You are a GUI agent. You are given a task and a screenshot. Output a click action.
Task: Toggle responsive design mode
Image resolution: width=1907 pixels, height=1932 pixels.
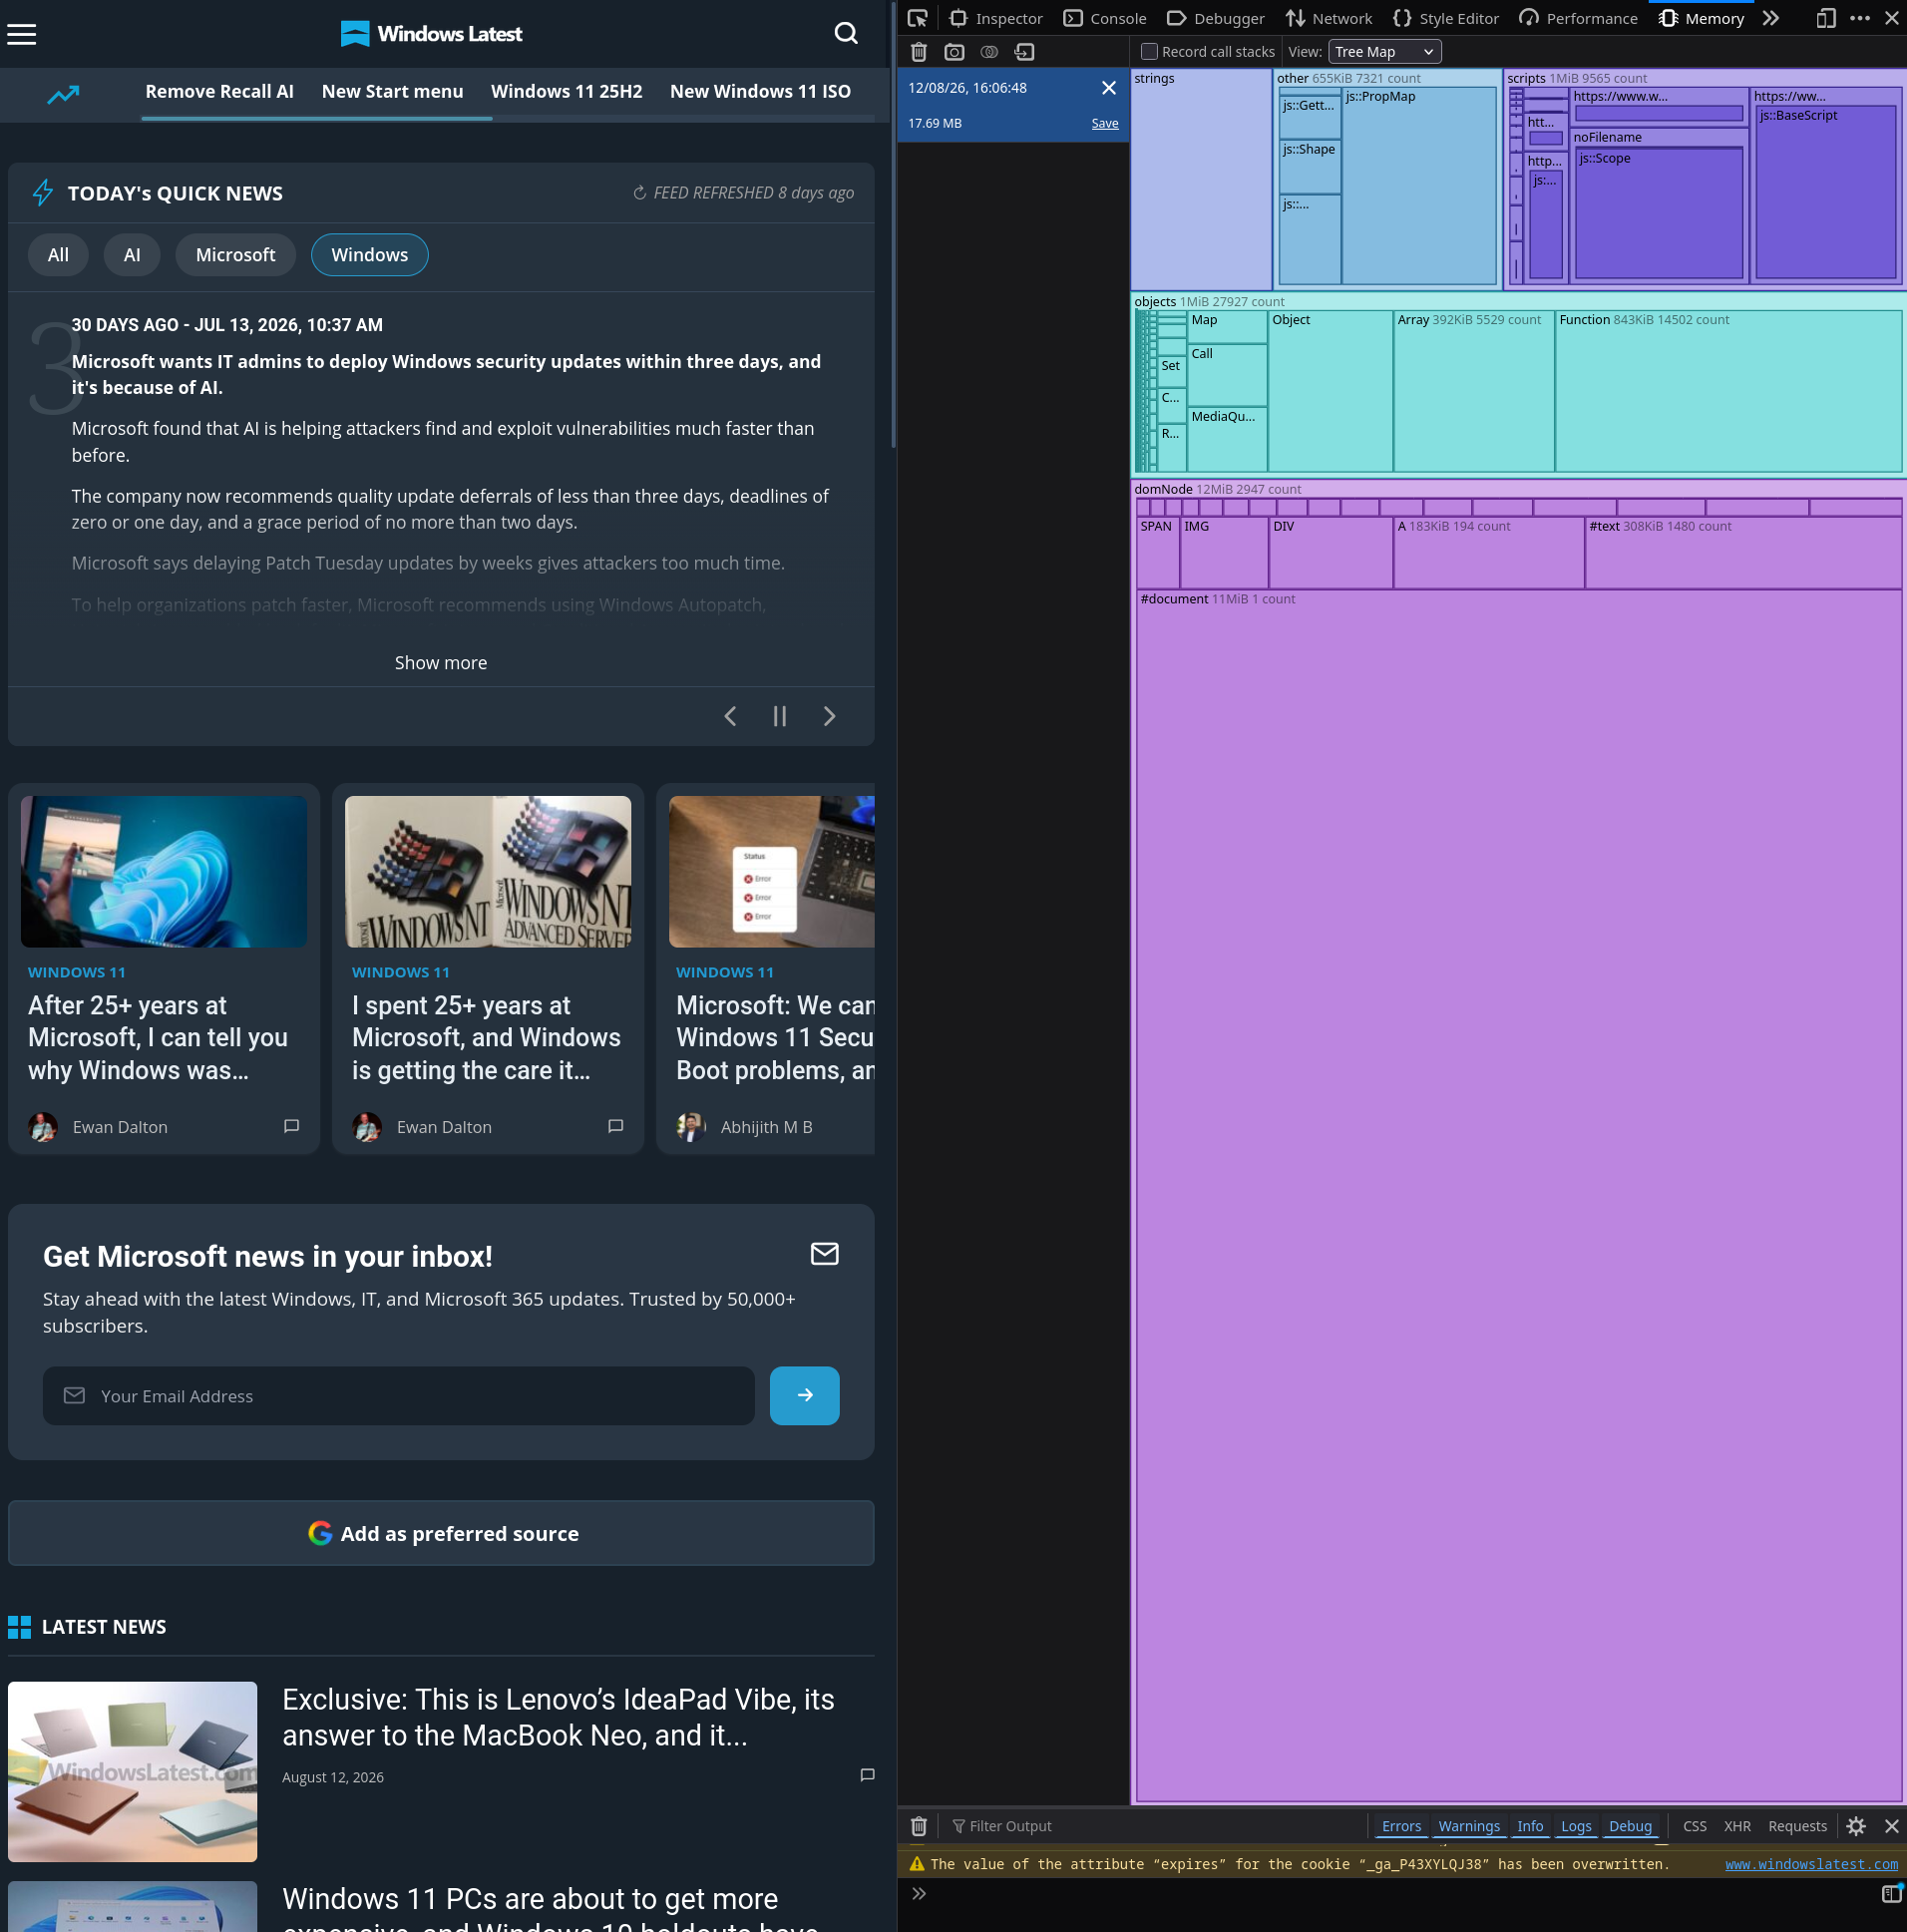coord(1825,18)
